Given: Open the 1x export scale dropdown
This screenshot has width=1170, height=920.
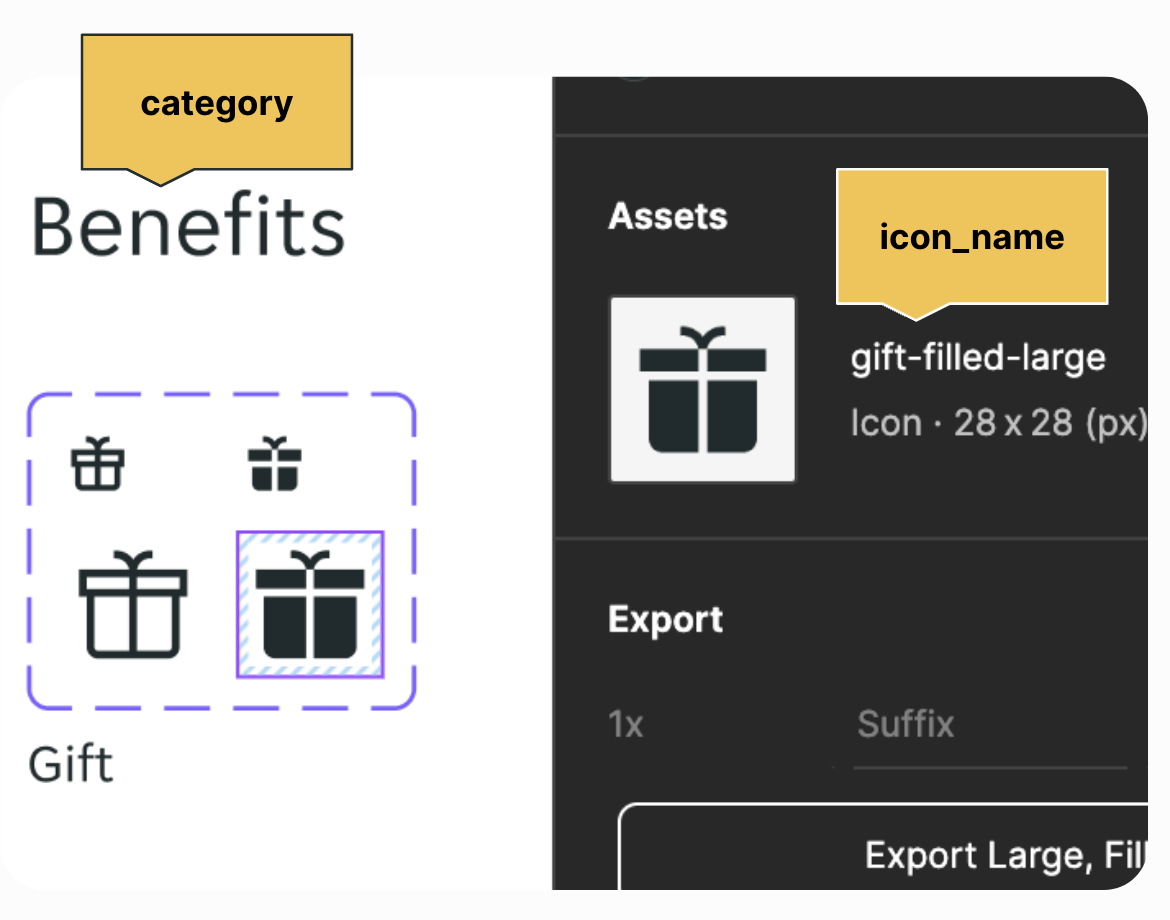Looking at the screenshot, I should tap(627, 724).
